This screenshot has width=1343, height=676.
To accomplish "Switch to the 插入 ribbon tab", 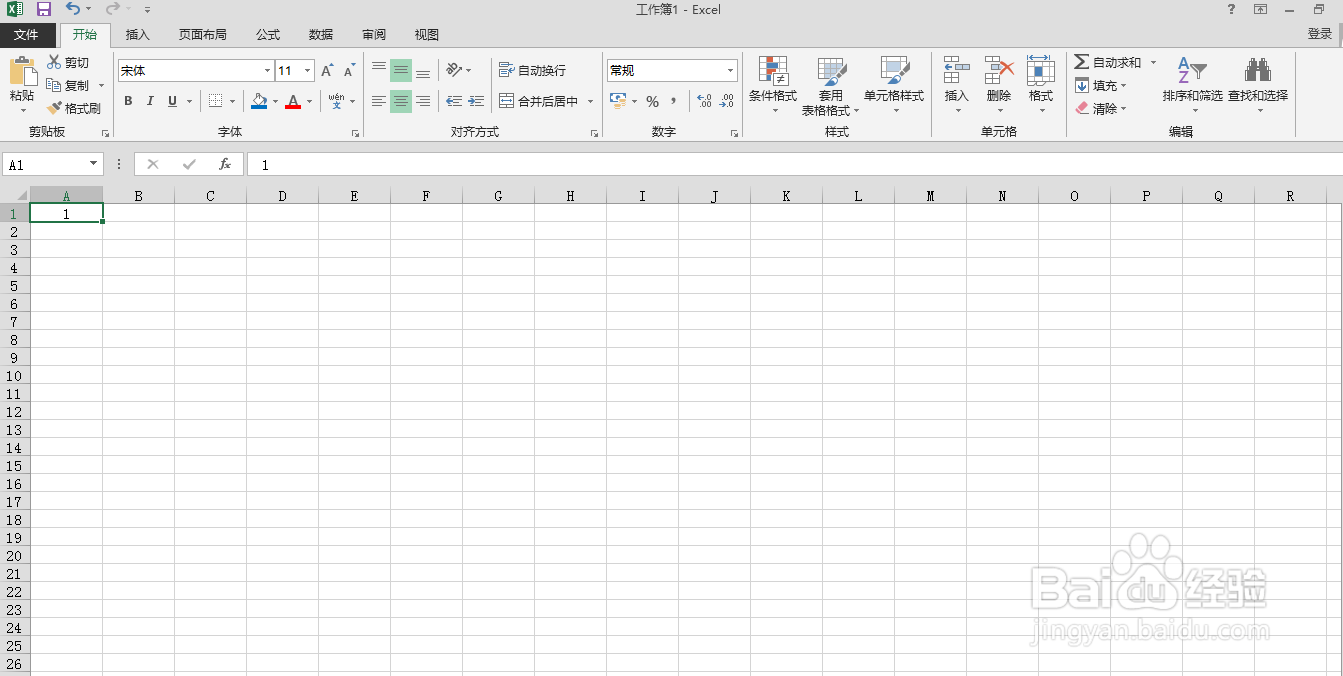I will click(x=137, y=34).
